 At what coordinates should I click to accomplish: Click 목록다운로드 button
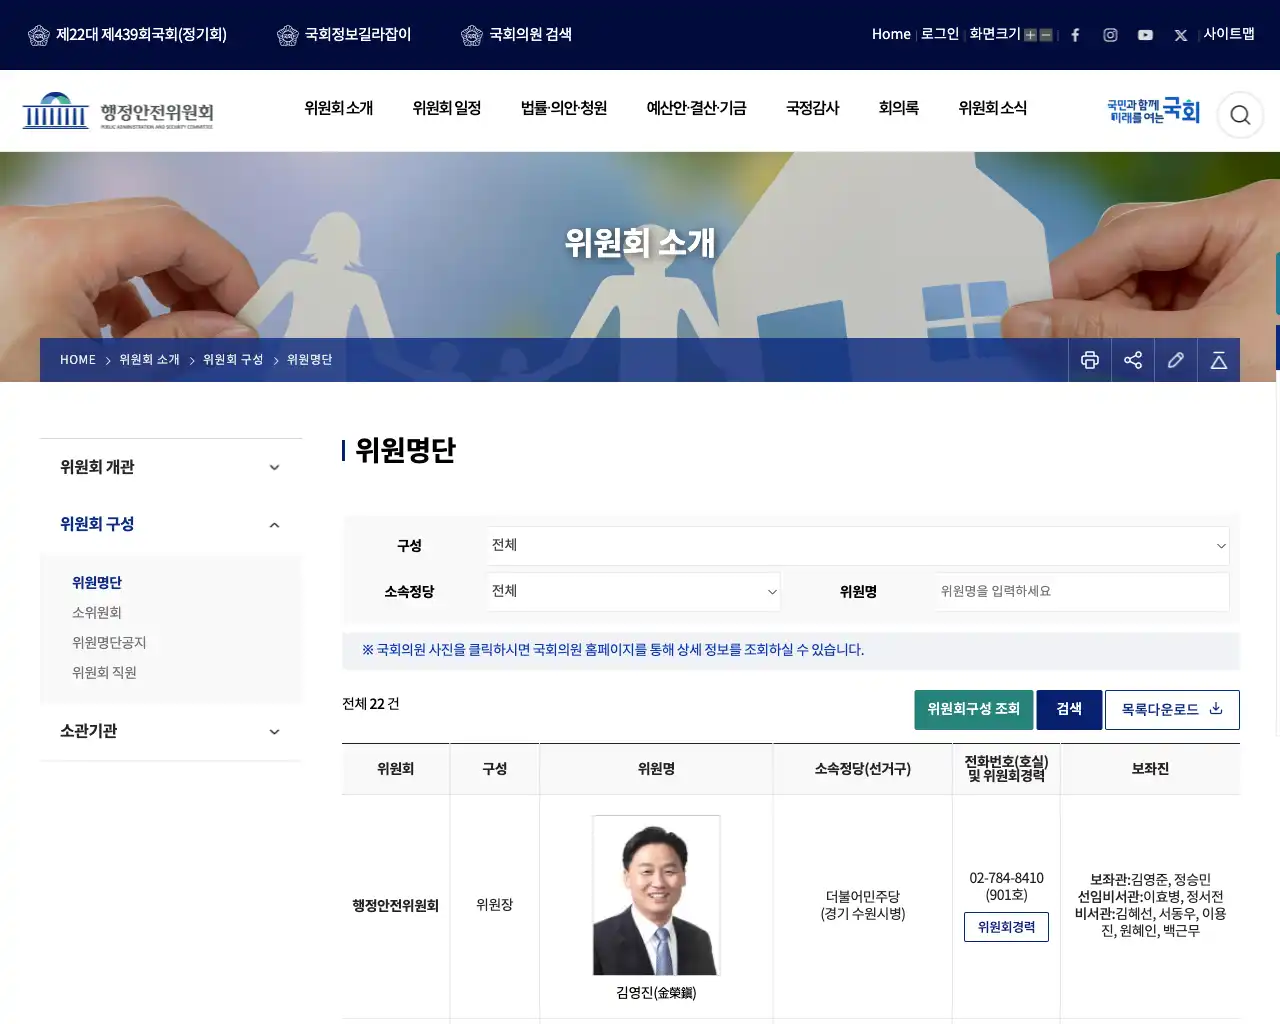pyautogui.click(x=1172, y=710)
